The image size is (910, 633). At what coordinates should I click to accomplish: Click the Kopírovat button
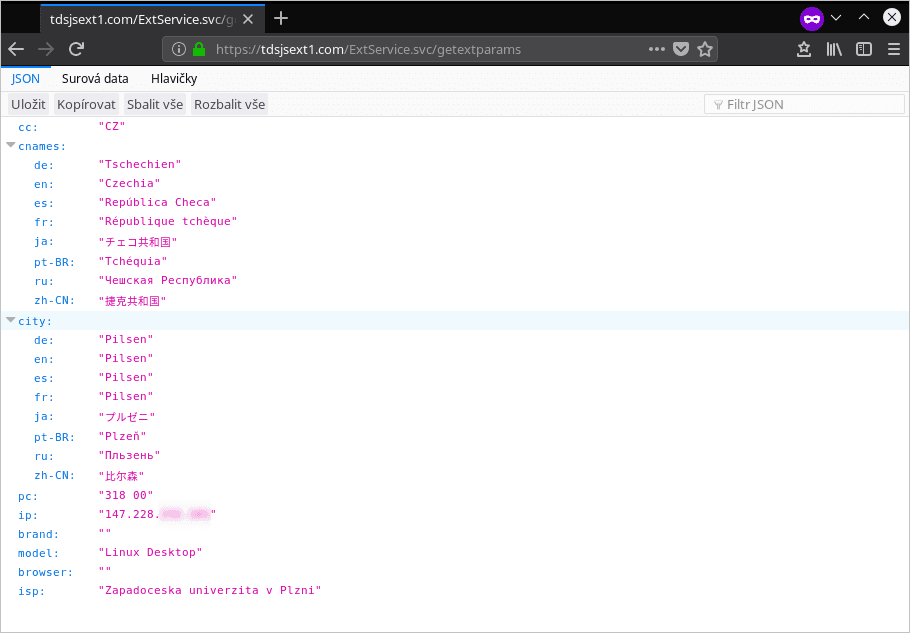86,104
